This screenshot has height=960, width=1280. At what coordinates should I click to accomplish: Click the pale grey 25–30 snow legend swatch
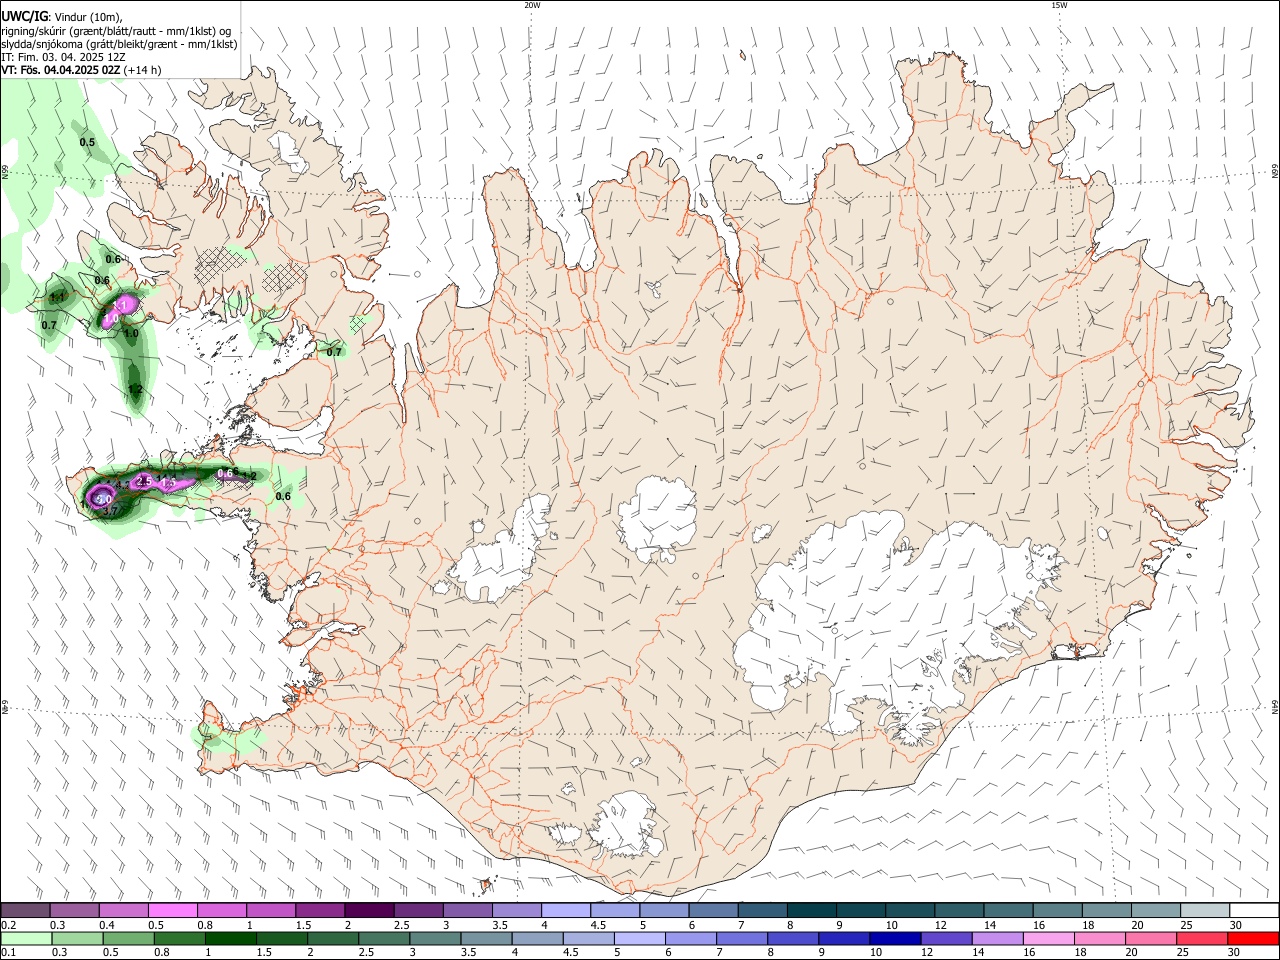click(x=1205, y=910)
